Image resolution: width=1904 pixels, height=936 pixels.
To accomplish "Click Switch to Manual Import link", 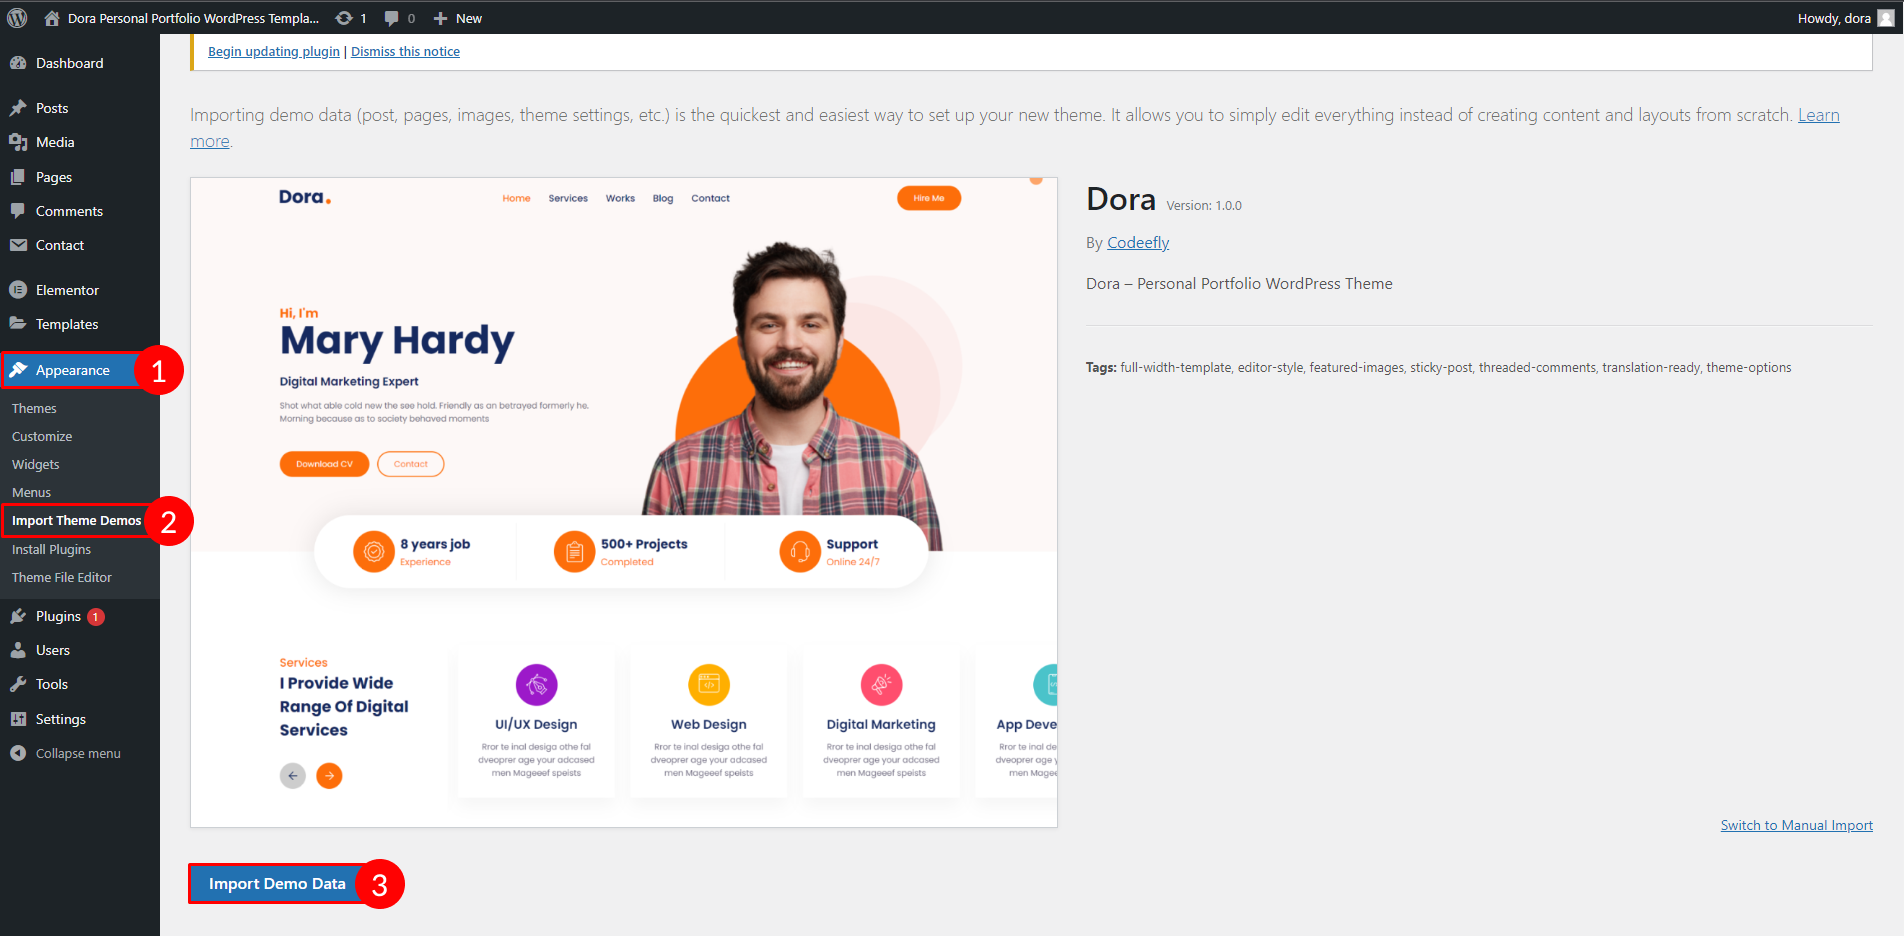I will [x=1796, y=825].
